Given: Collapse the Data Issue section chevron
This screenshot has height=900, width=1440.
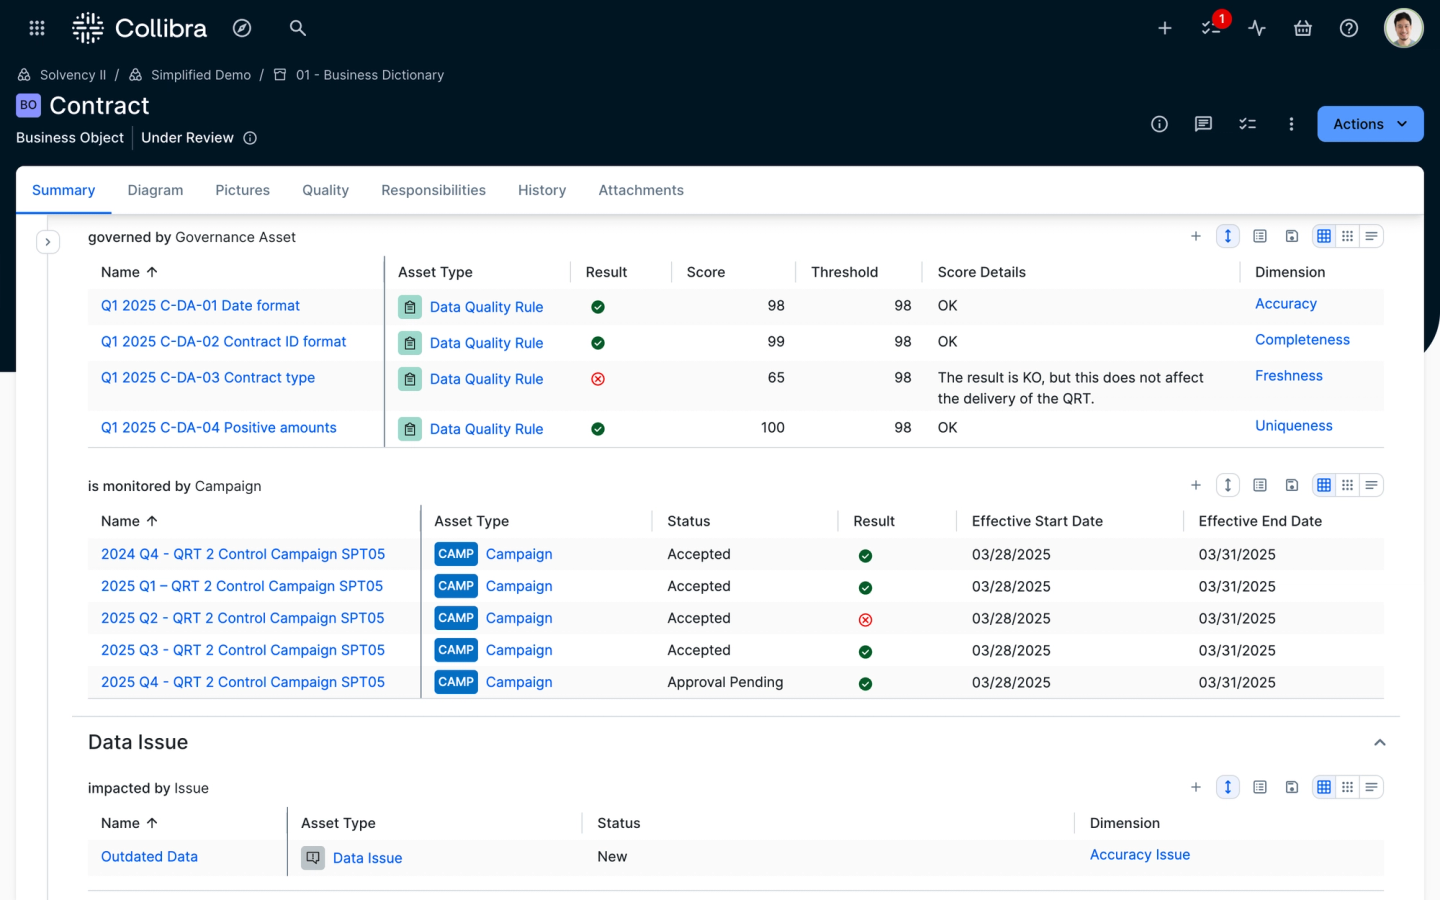Looking at the screenshot, I should tap(1379, 742).
